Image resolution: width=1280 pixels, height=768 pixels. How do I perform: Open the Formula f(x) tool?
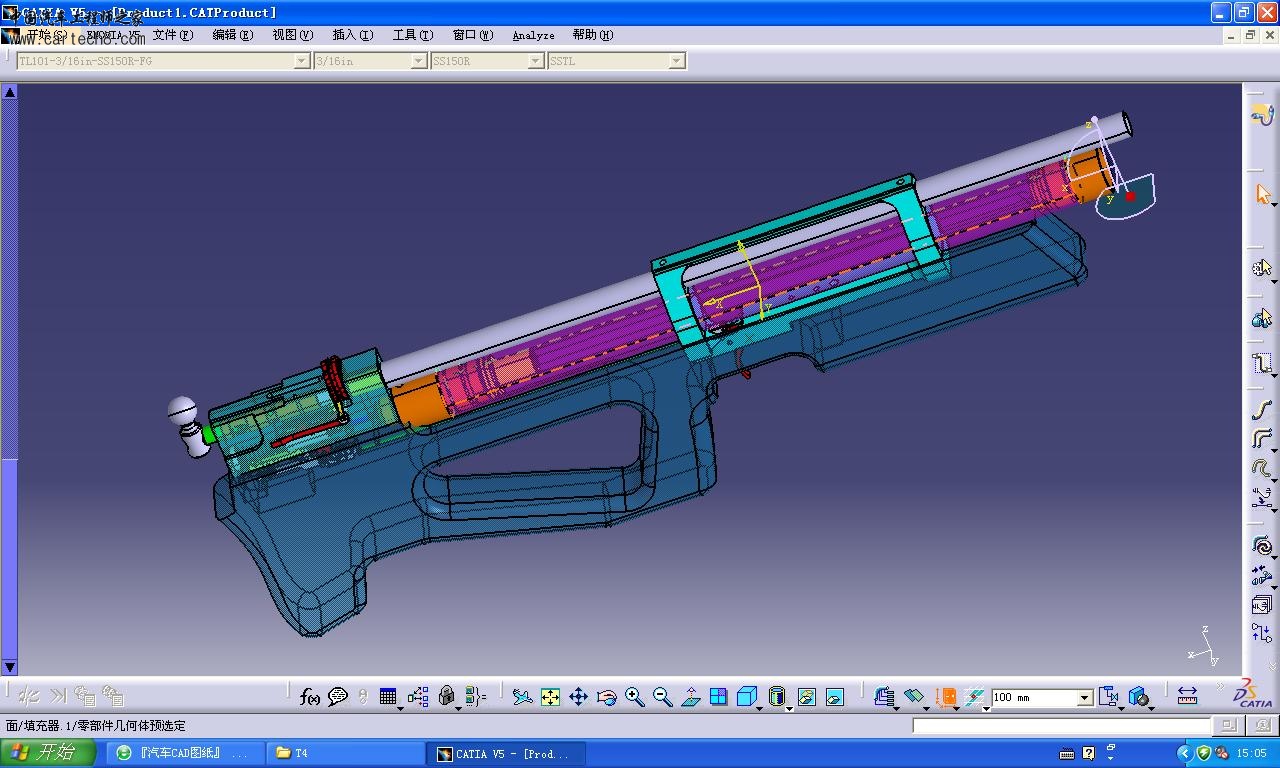tap(310, 697)
